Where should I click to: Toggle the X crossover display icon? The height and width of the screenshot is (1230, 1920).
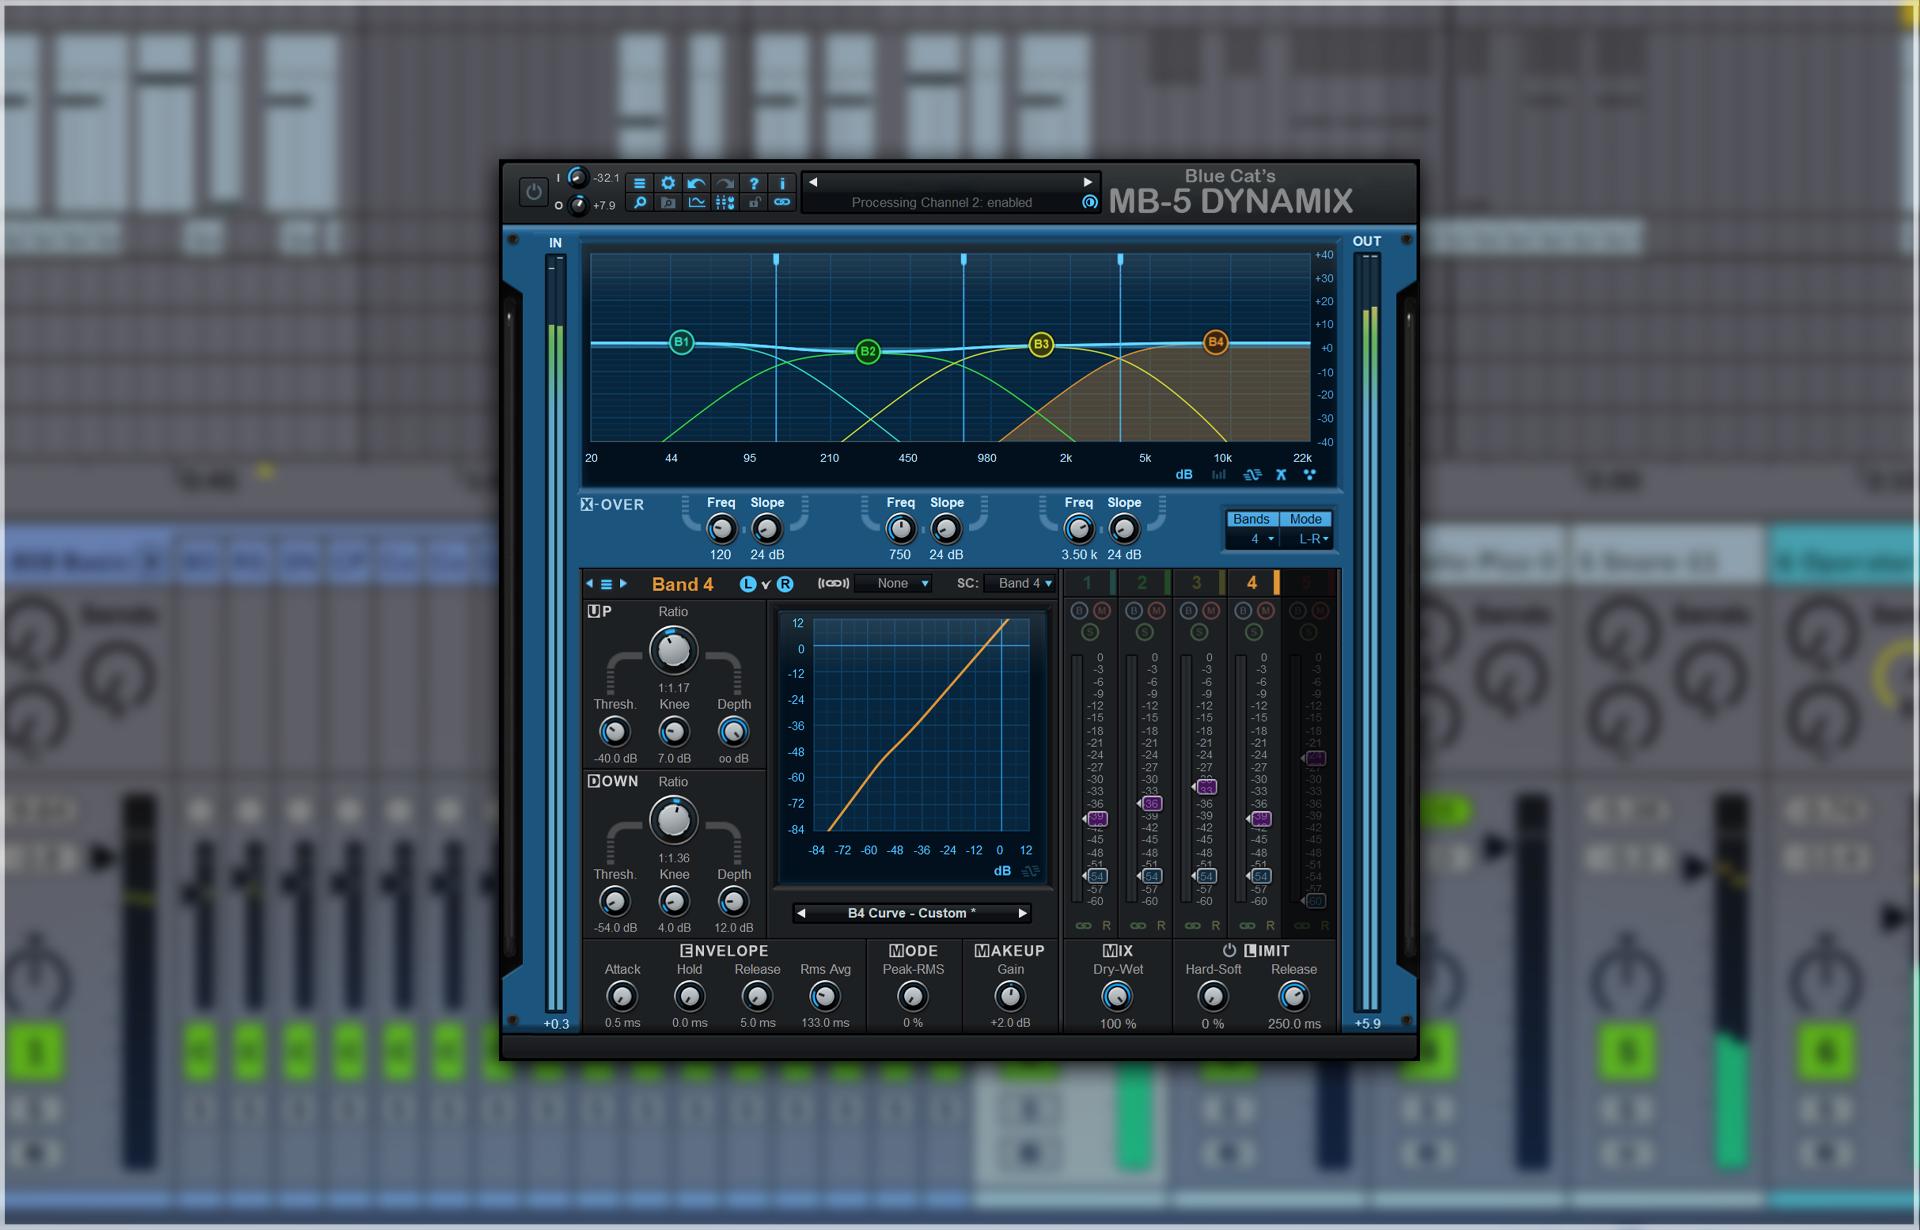coord(1281,475)
